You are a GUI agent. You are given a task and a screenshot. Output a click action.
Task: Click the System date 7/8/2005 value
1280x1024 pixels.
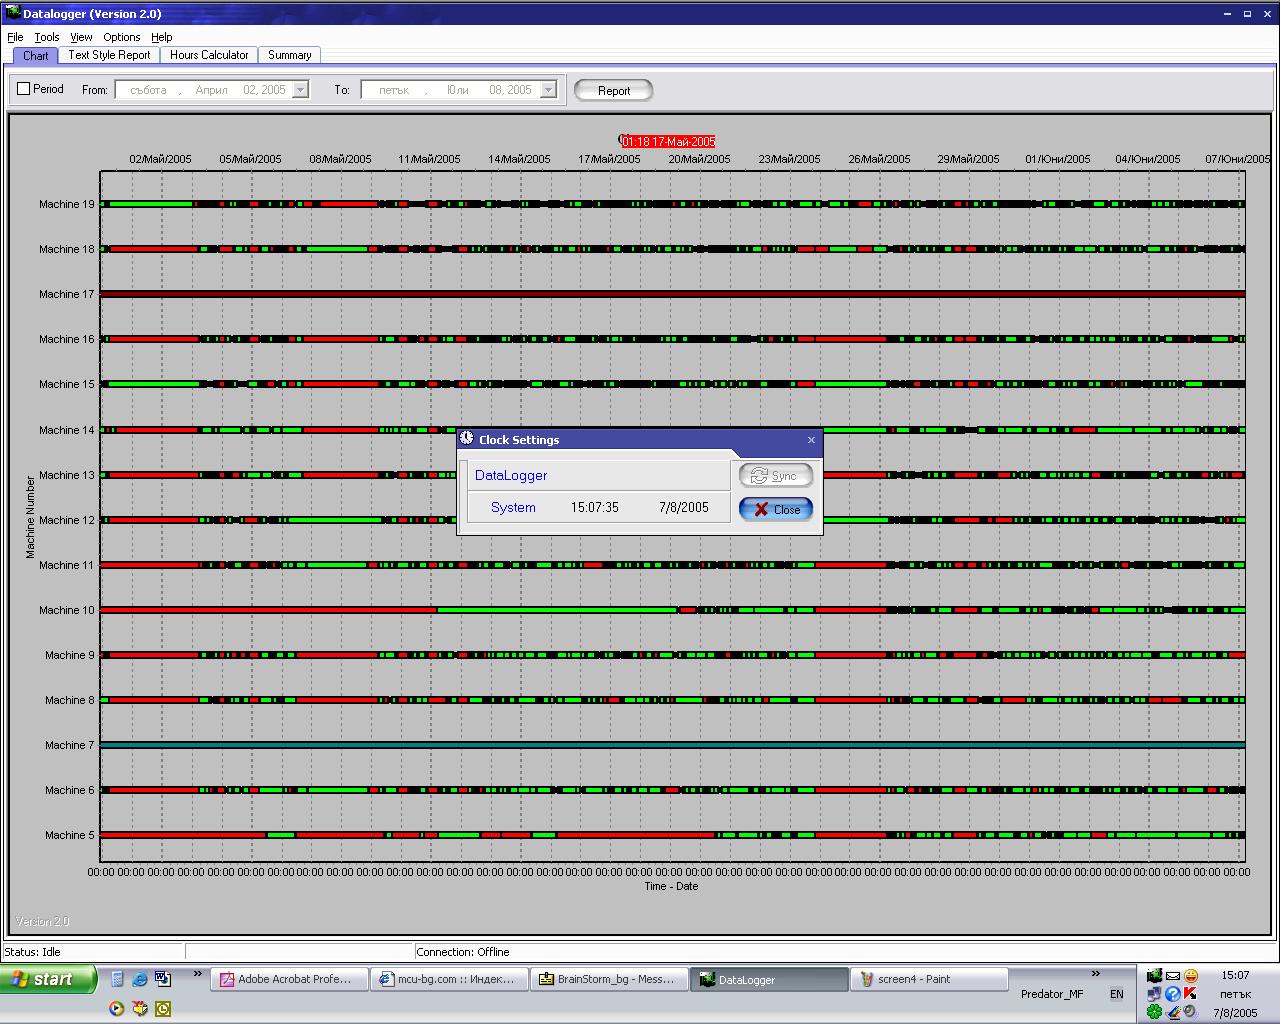pos(684,508)
